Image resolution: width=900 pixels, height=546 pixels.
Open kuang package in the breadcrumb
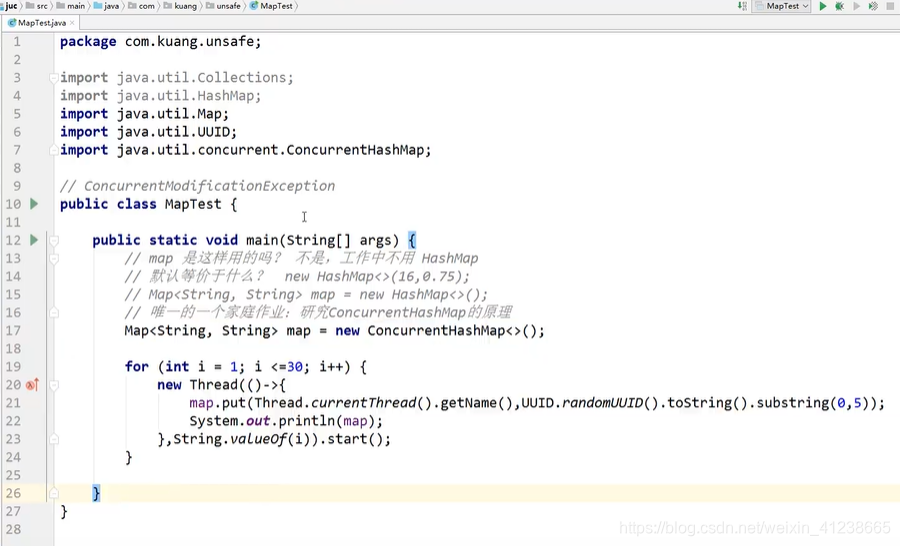185,6
